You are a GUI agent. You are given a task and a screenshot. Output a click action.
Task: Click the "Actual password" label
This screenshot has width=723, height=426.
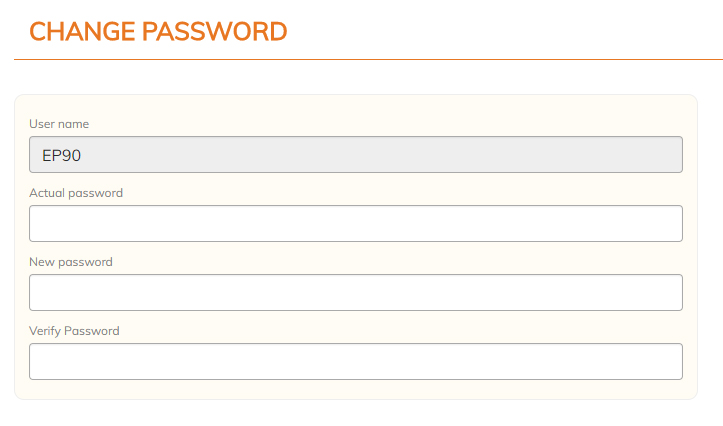pyautogui.click(x=76, y=193)
